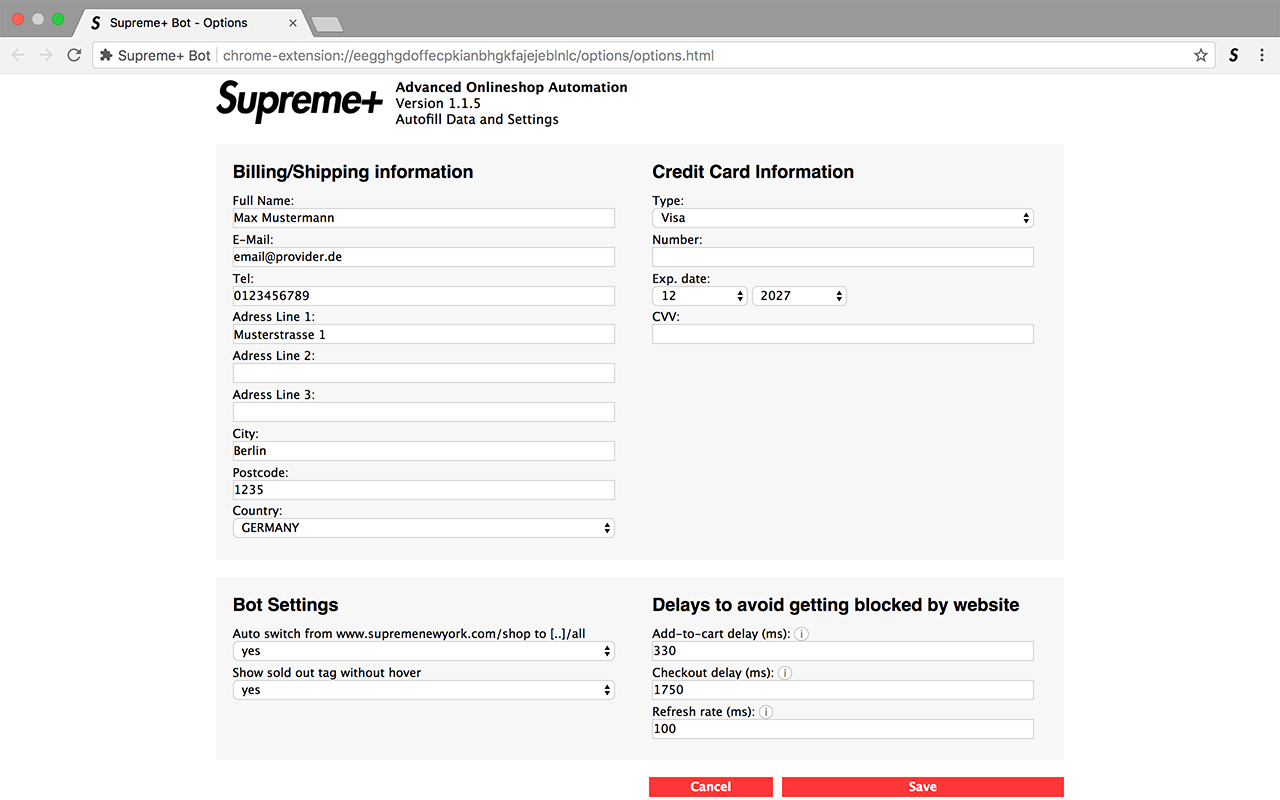Click the red Save button

point(923,787)
